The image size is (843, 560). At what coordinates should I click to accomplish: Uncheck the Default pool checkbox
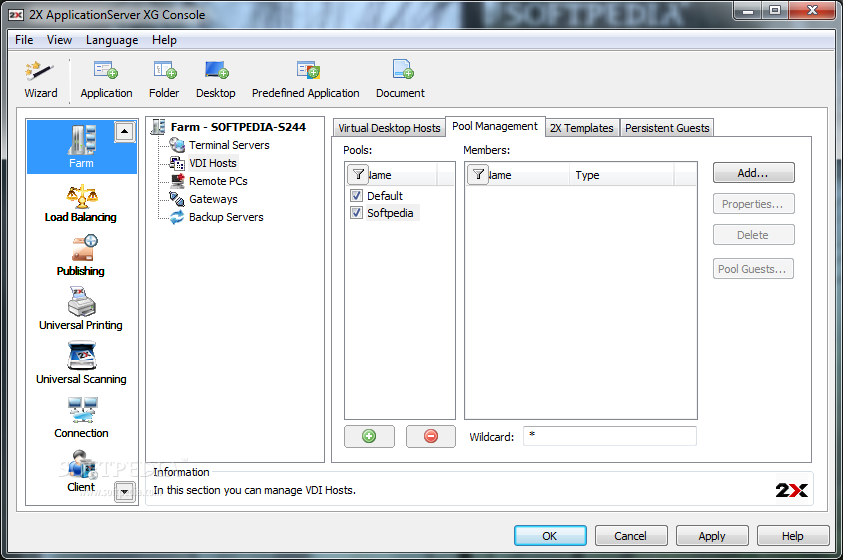356,195
